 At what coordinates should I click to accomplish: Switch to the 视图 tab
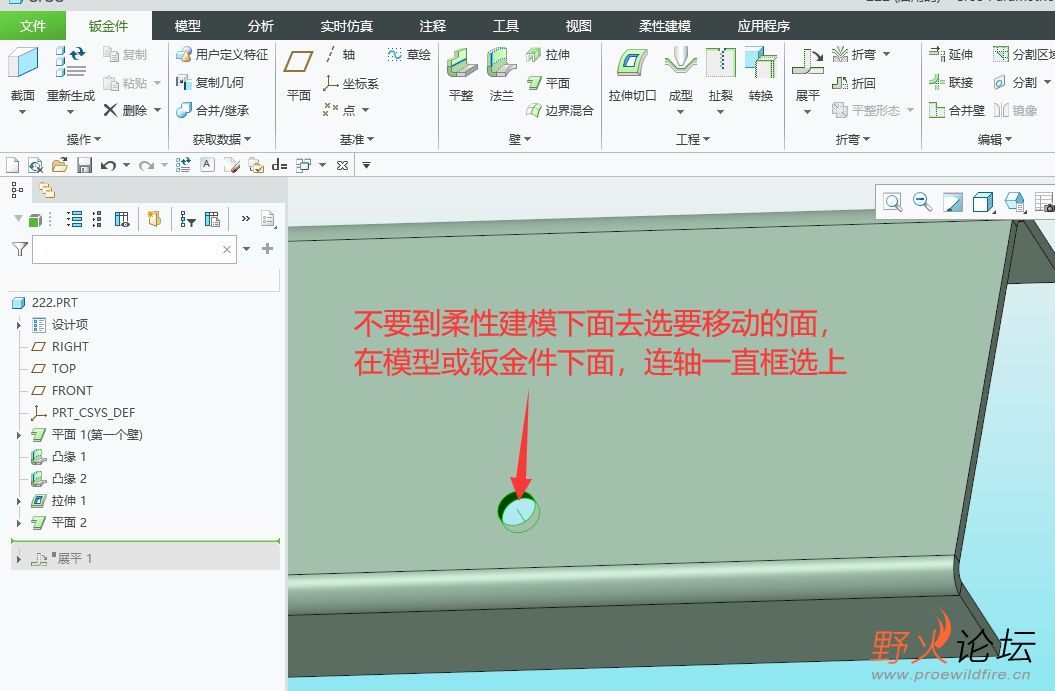[579, 26]
